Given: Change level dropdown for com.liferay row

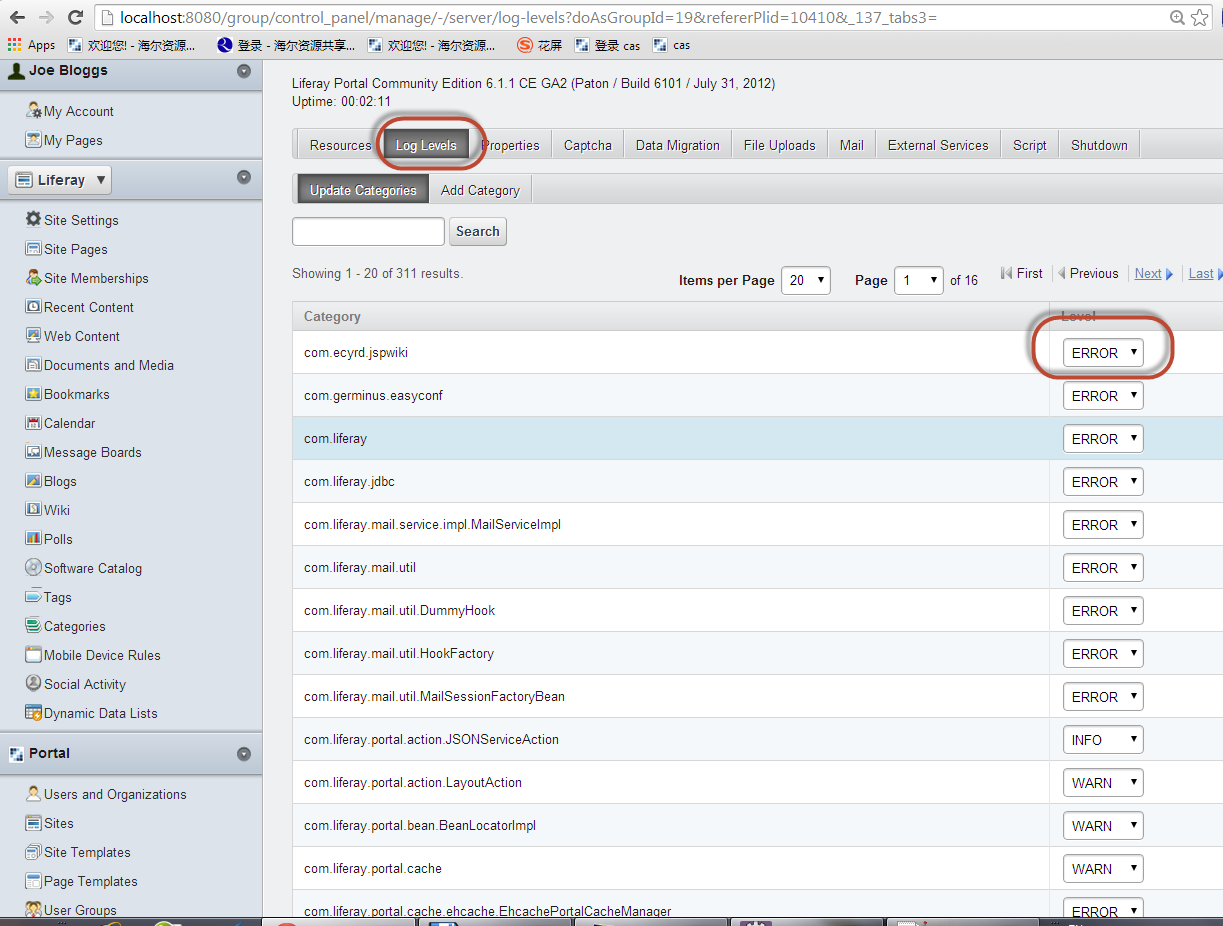Looking at the screenshot, I should click(x=1103, y=439).
